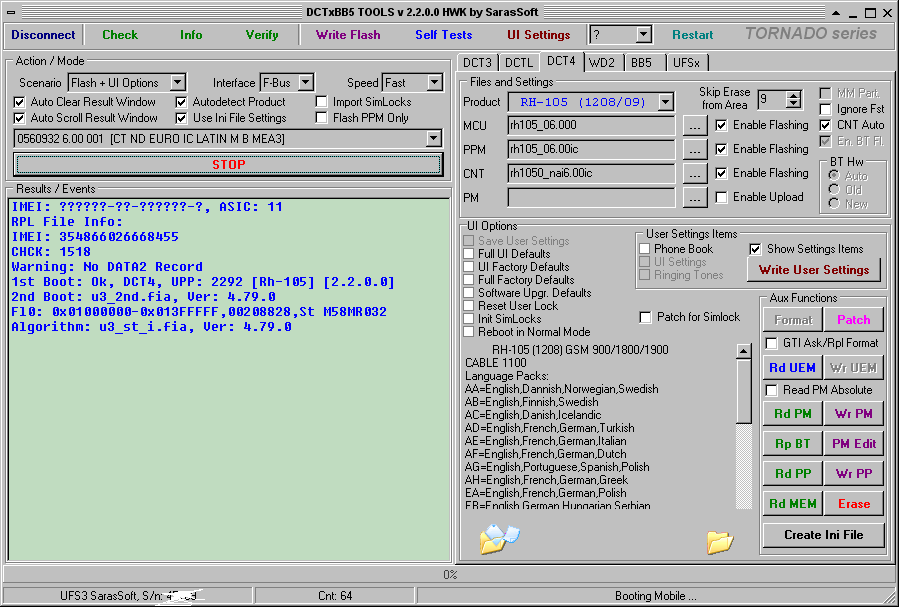Click the Patch button
The height and width of the screenshot is (607, 899).
(x=853, y=320)
